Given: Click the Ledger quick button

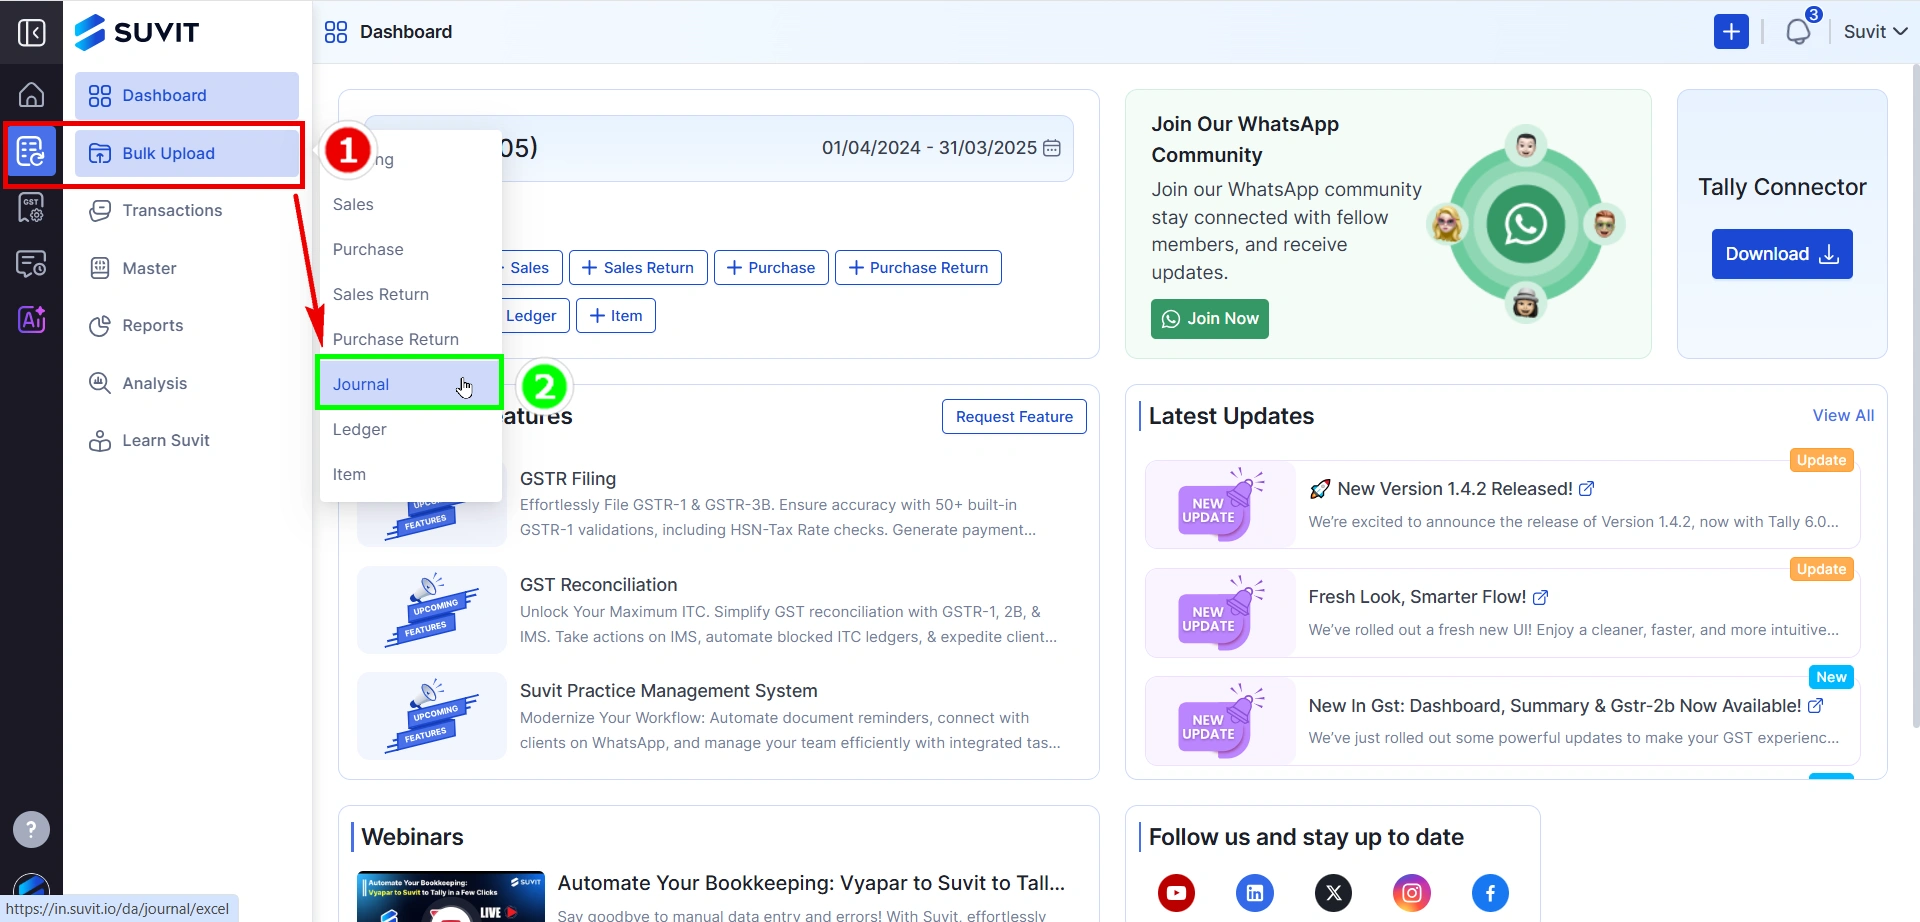Looking at the screenshot, I should point(535,316).
